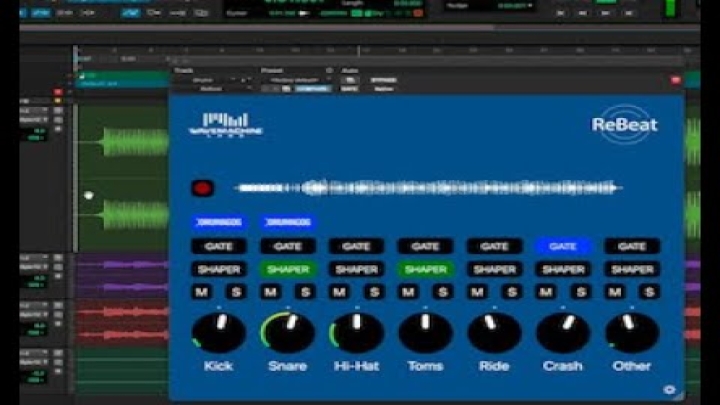Mute the Kick channel

click(202, 292)
